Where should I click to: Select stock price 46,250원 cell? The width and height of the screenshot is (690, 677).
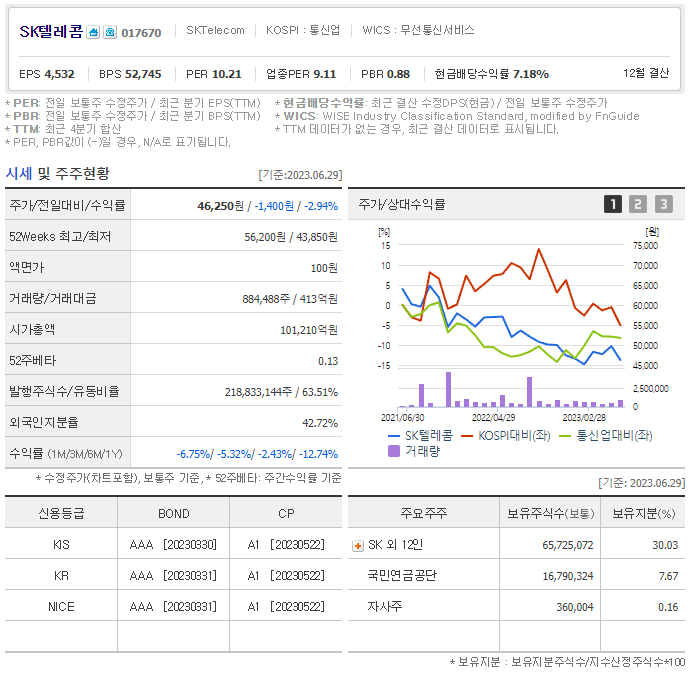tap(220, 206)
